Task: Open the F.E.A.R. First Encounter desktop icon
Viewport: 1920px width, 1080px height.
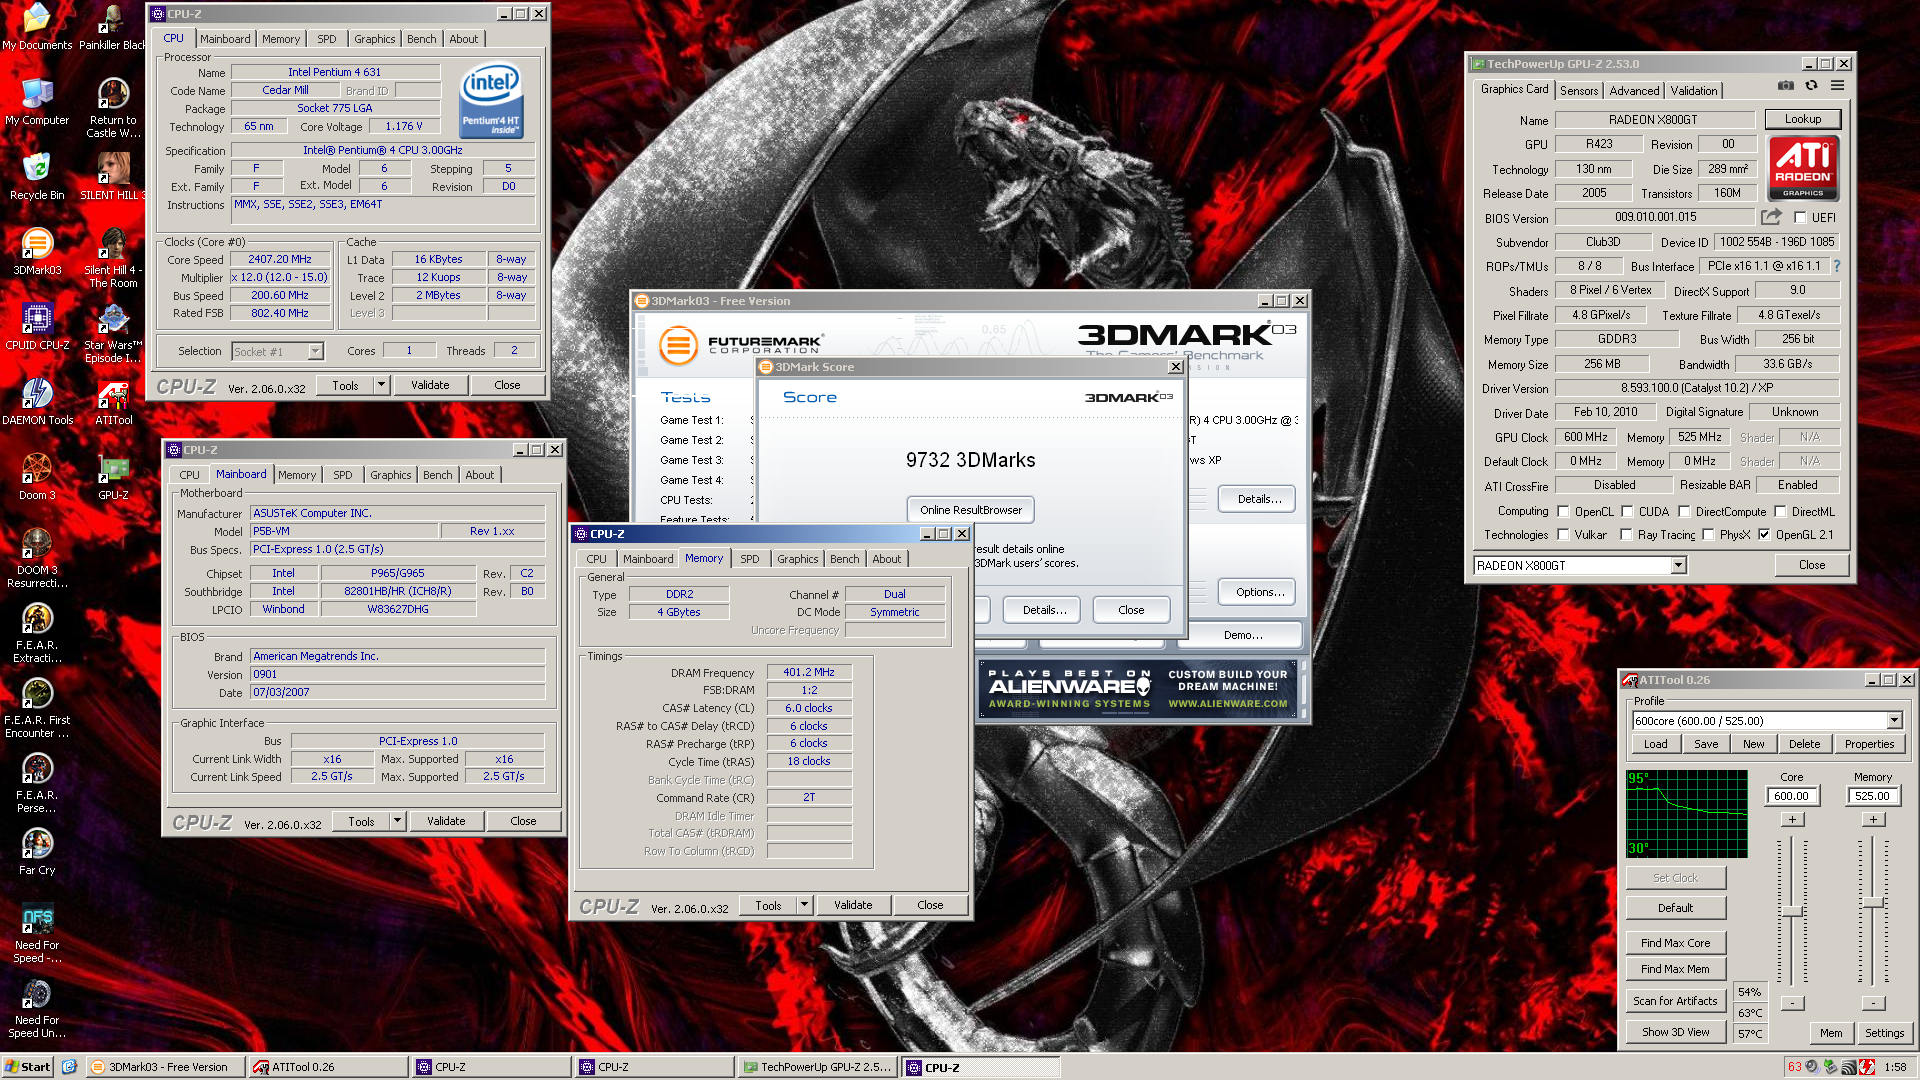Action: point(37,708)
